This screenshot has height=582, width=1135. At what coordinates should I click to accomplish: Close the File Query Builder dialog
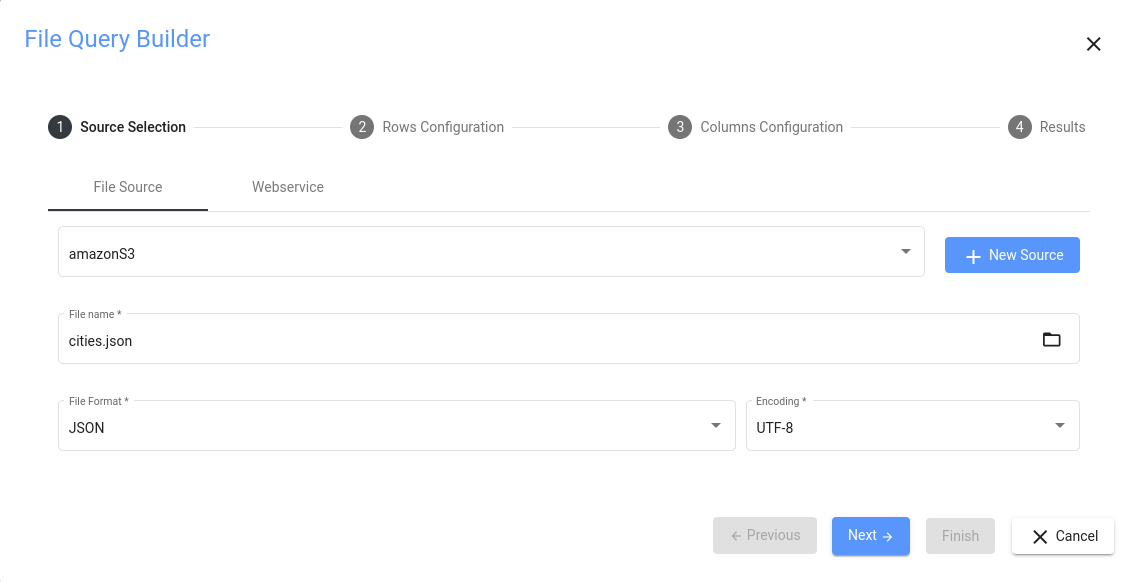tap(1093, 44)
